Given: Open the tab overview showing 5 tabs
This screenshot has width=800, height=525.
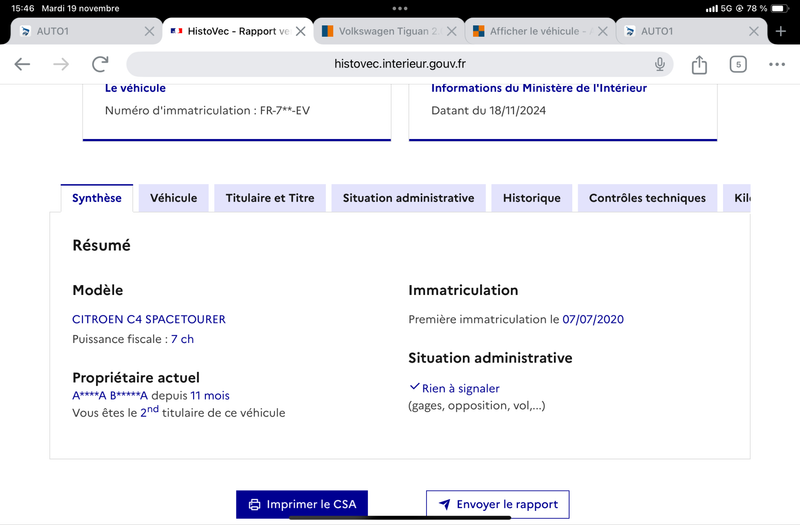Looking at the screenshot, I should pos(738,64).
